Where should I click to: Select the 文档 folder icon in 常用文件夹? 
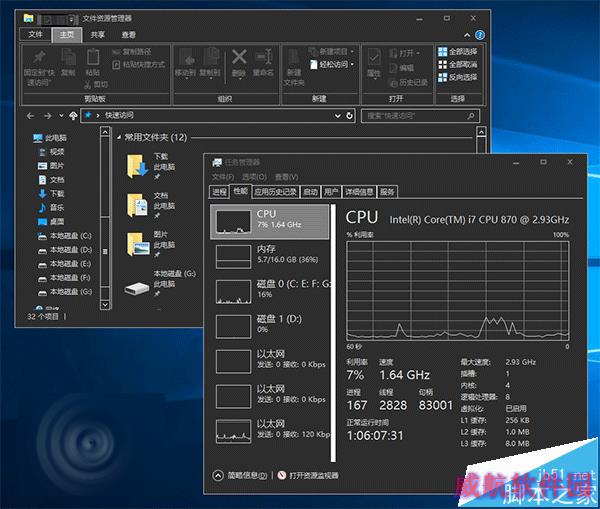coord(137,206)
